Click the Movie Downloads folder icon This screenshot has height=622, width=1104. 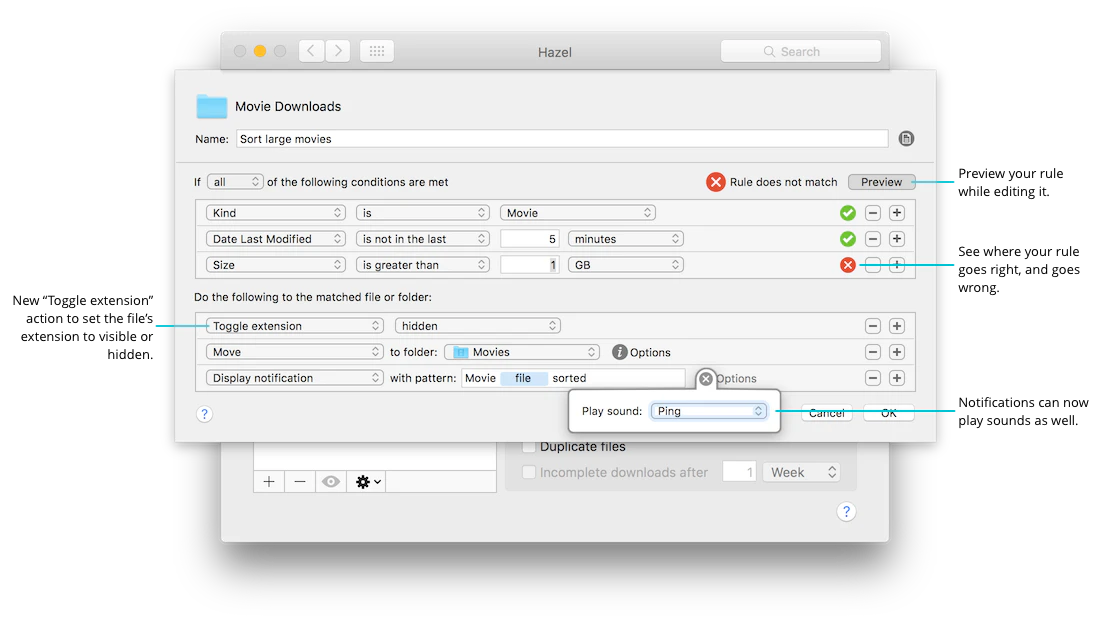coord(211,106)
